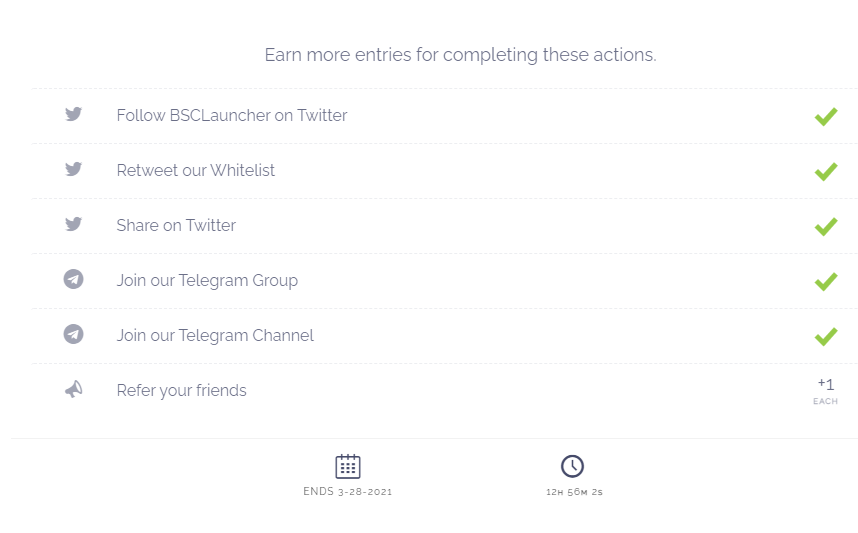Click Telegram icon beside Join our Telegram Group

pyautogui.click(x=73, y=280)
